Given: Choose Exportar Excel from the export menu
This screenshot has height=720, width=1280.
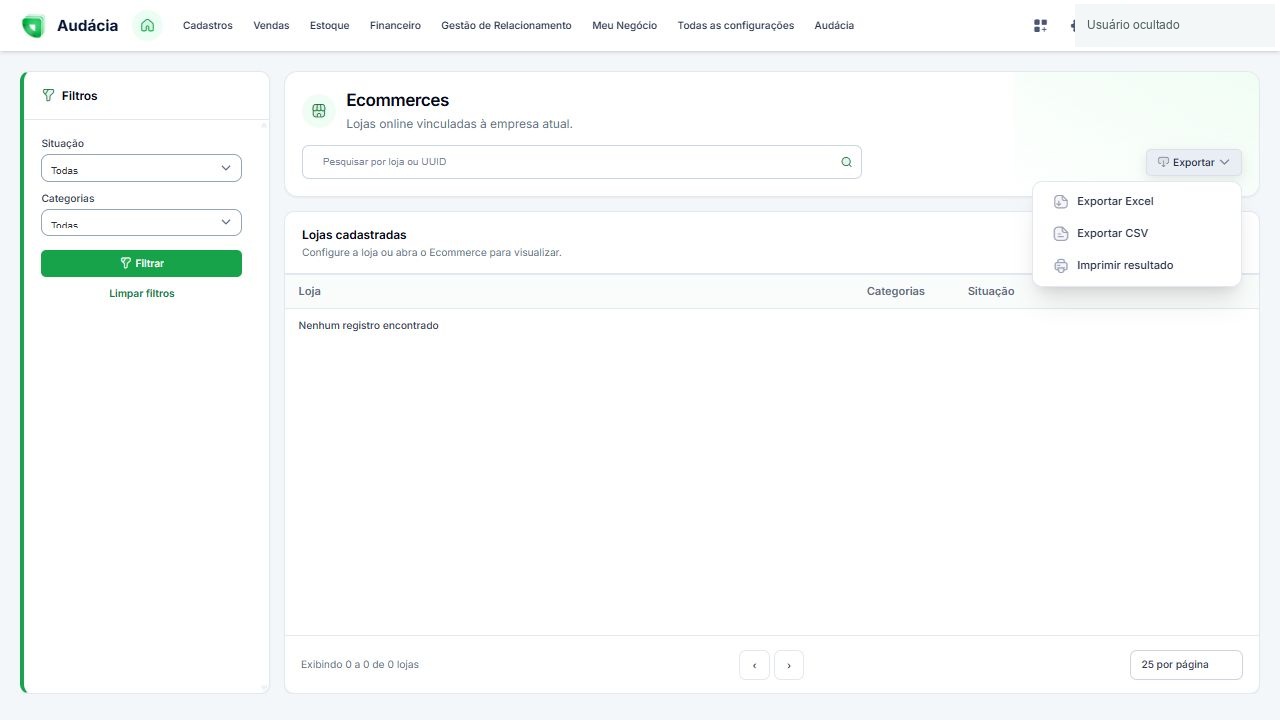Looking at the screenshot, I should pyautogui.click(x=1137, y=202).
